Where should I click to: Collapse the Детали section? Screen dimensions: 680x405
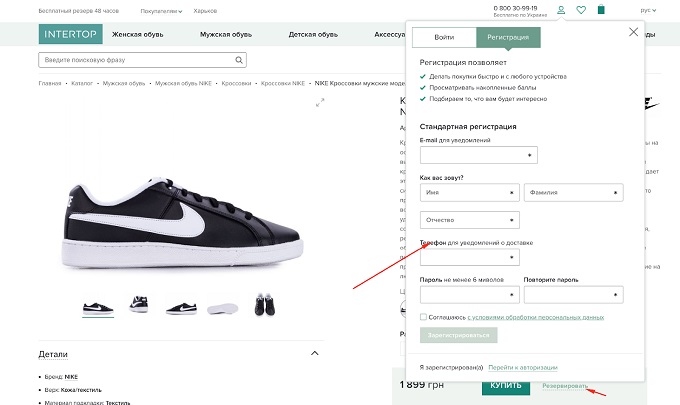click(315, 353)
